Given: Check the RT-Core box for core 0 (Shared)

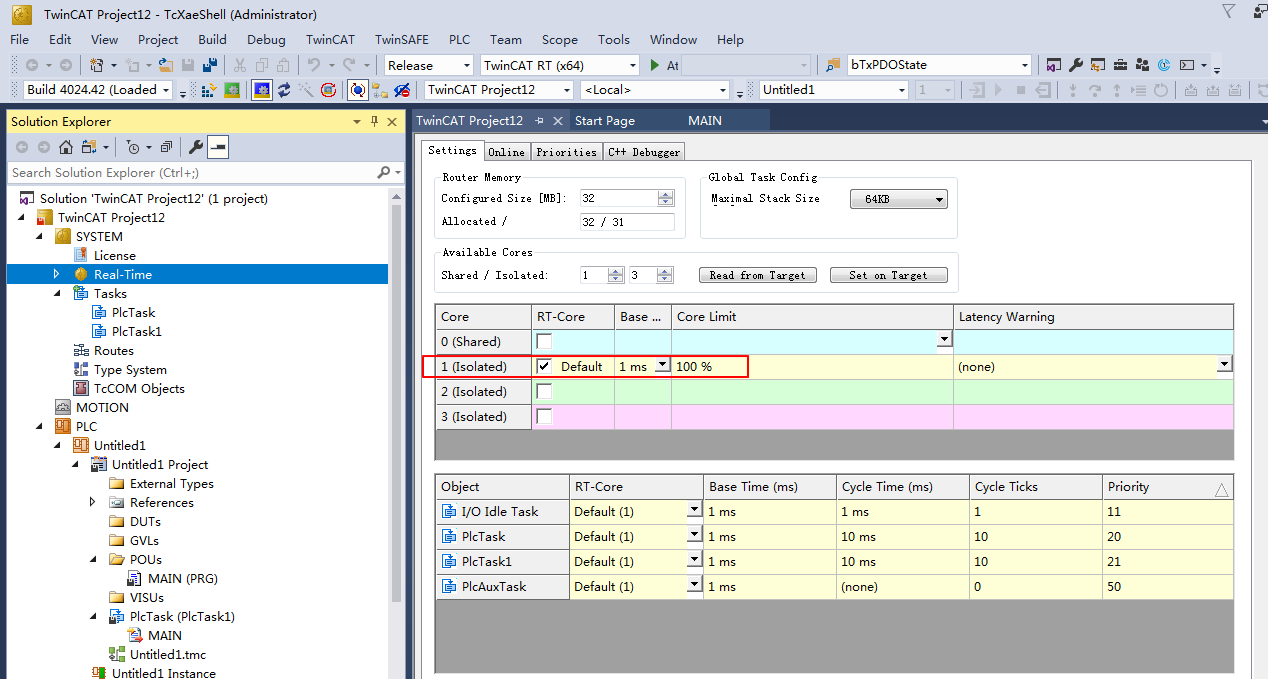Looking at the screenshot, I should pyautogui.click(x=544, y=342).
